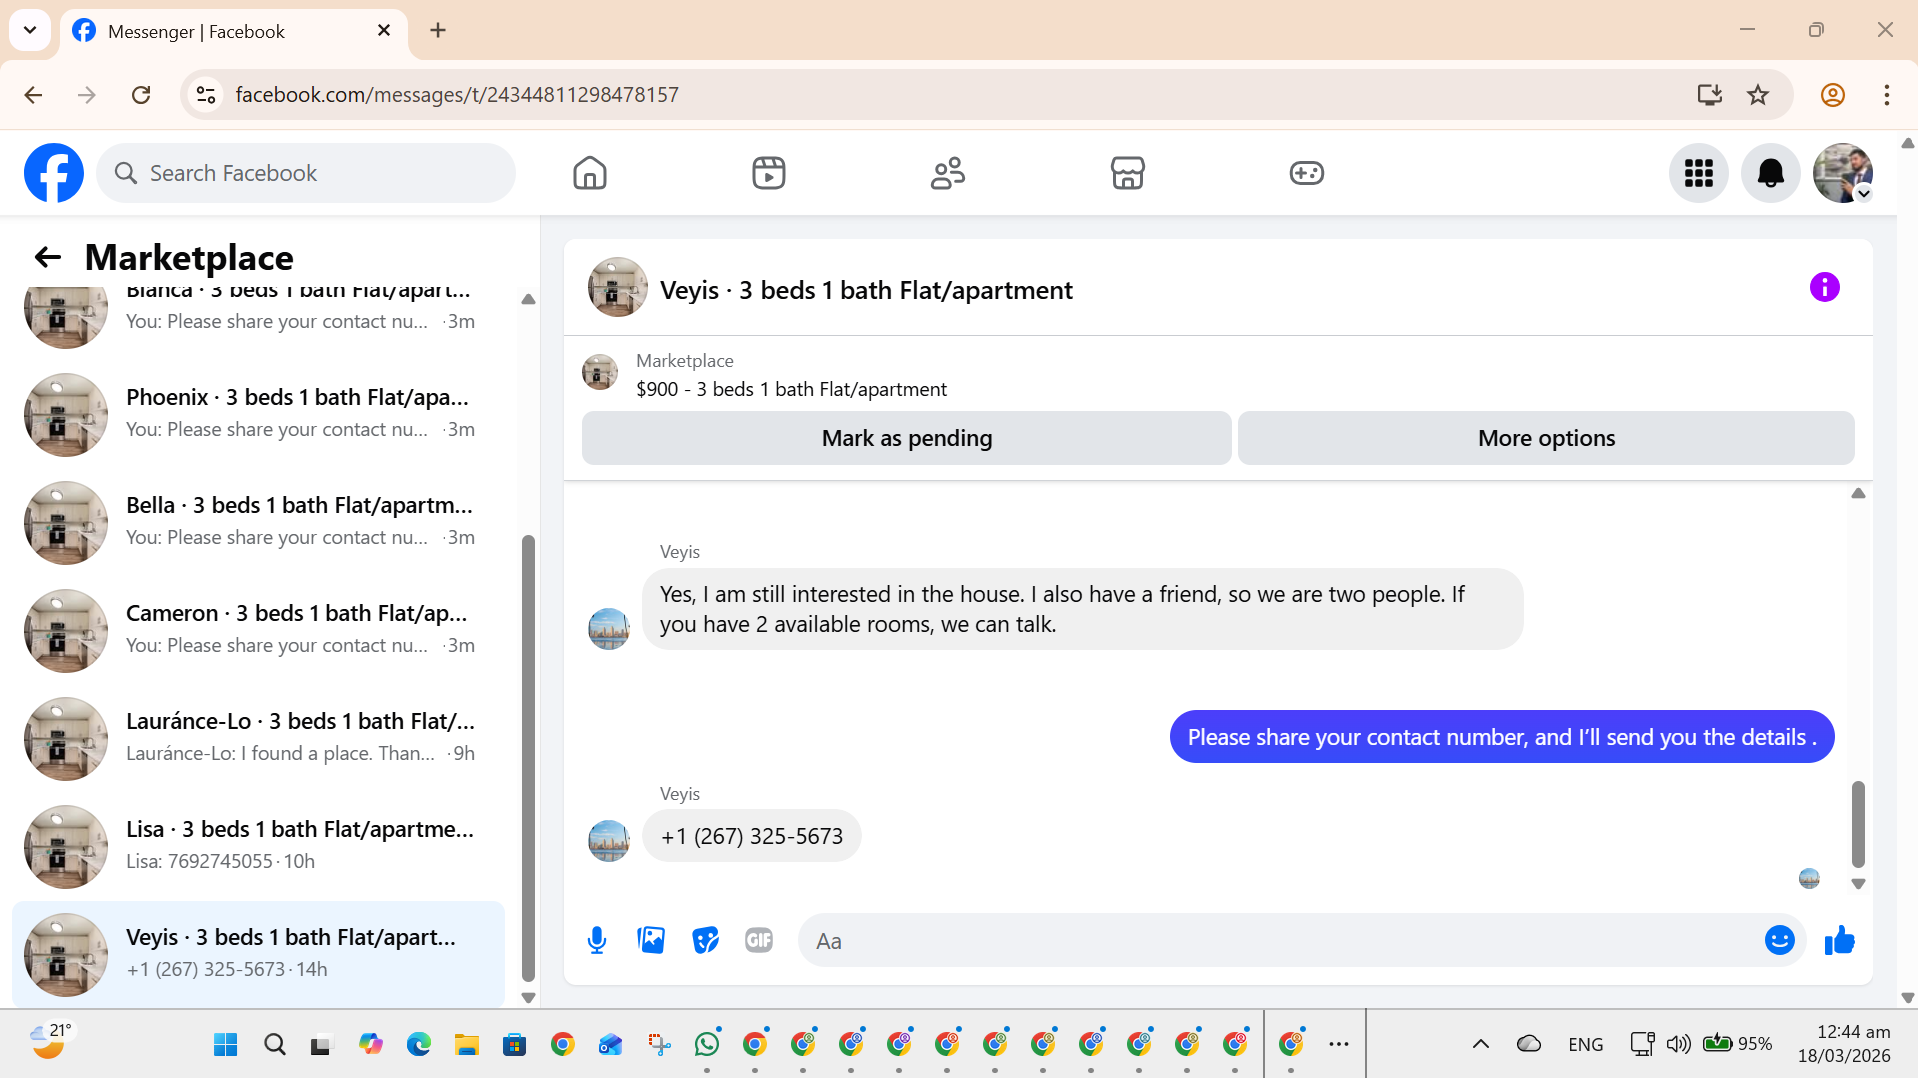1918x1078 pixels.
Task: Click the browser back arrow
Action: [x=33, y=95]
